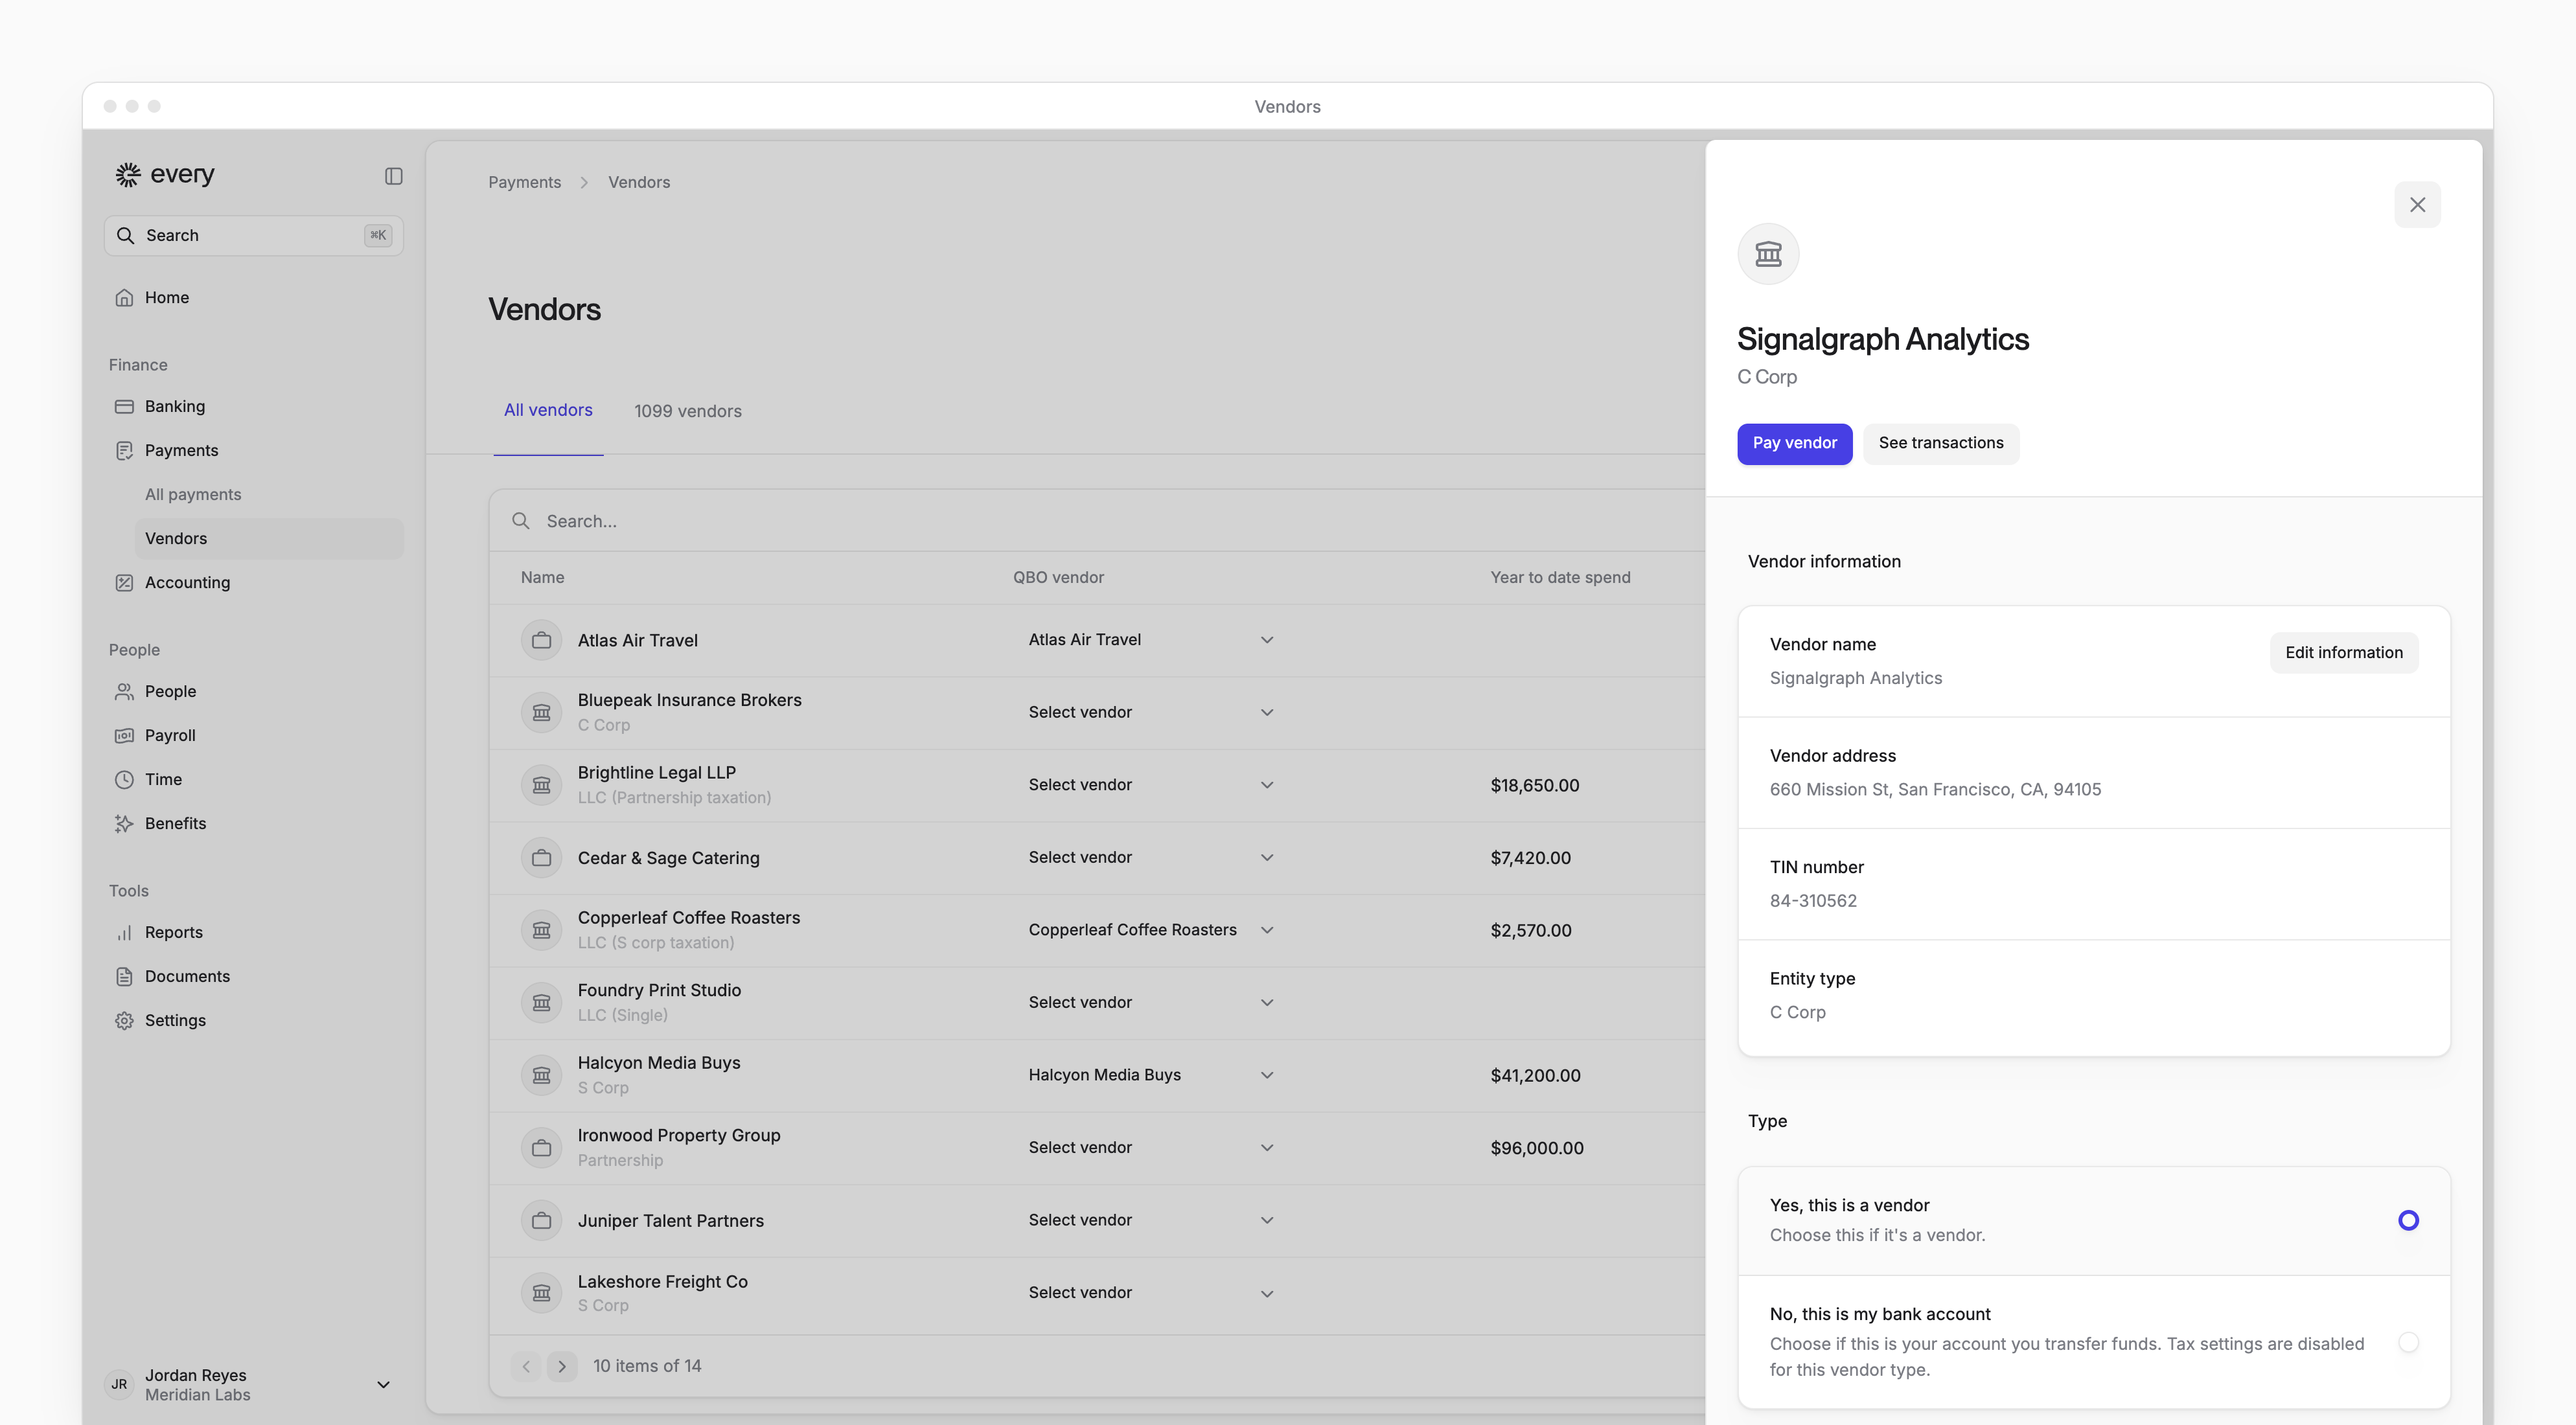This screenshot has height=1425, width=2576.
Task: Click the Documents file icon
Action: [124, 976]
